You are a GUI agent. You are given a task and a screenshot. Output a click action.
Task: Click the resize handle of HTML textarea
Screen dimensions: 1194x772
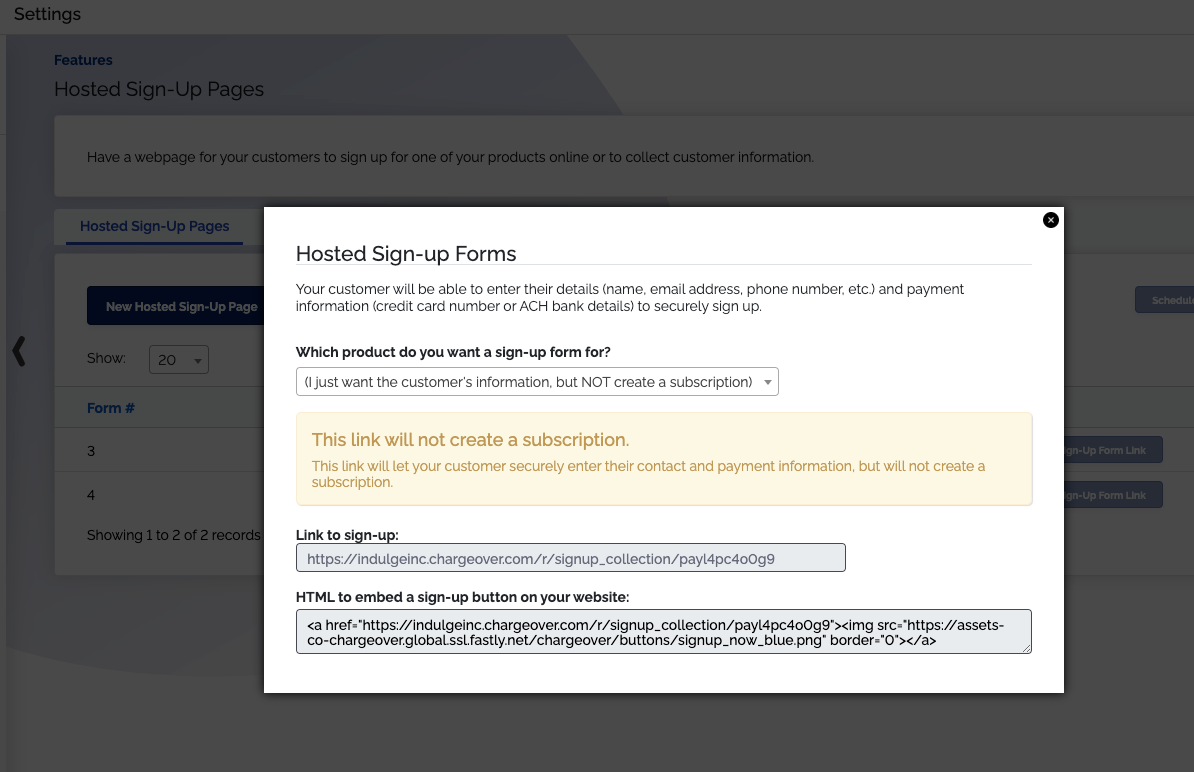tap(1026, 649)
